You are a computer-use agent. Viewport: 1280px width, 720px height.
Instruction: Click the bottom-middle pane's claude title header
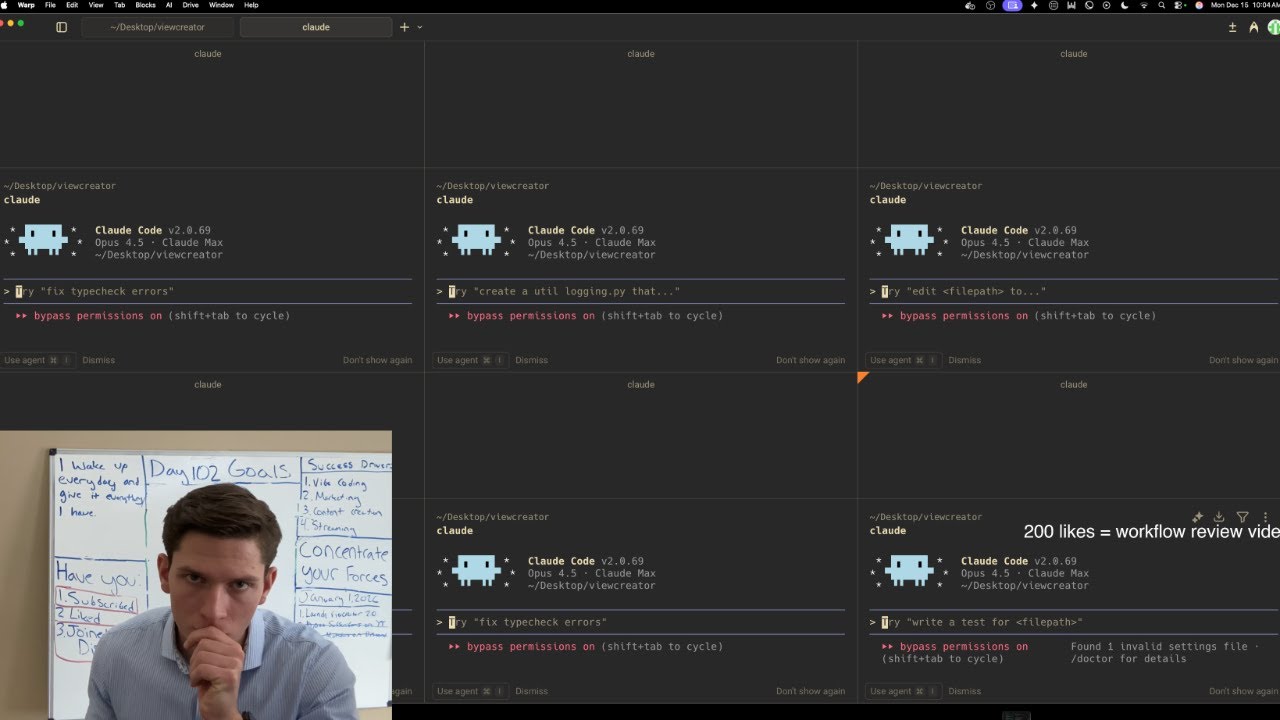pyautogui.click(x=641, y=385)
